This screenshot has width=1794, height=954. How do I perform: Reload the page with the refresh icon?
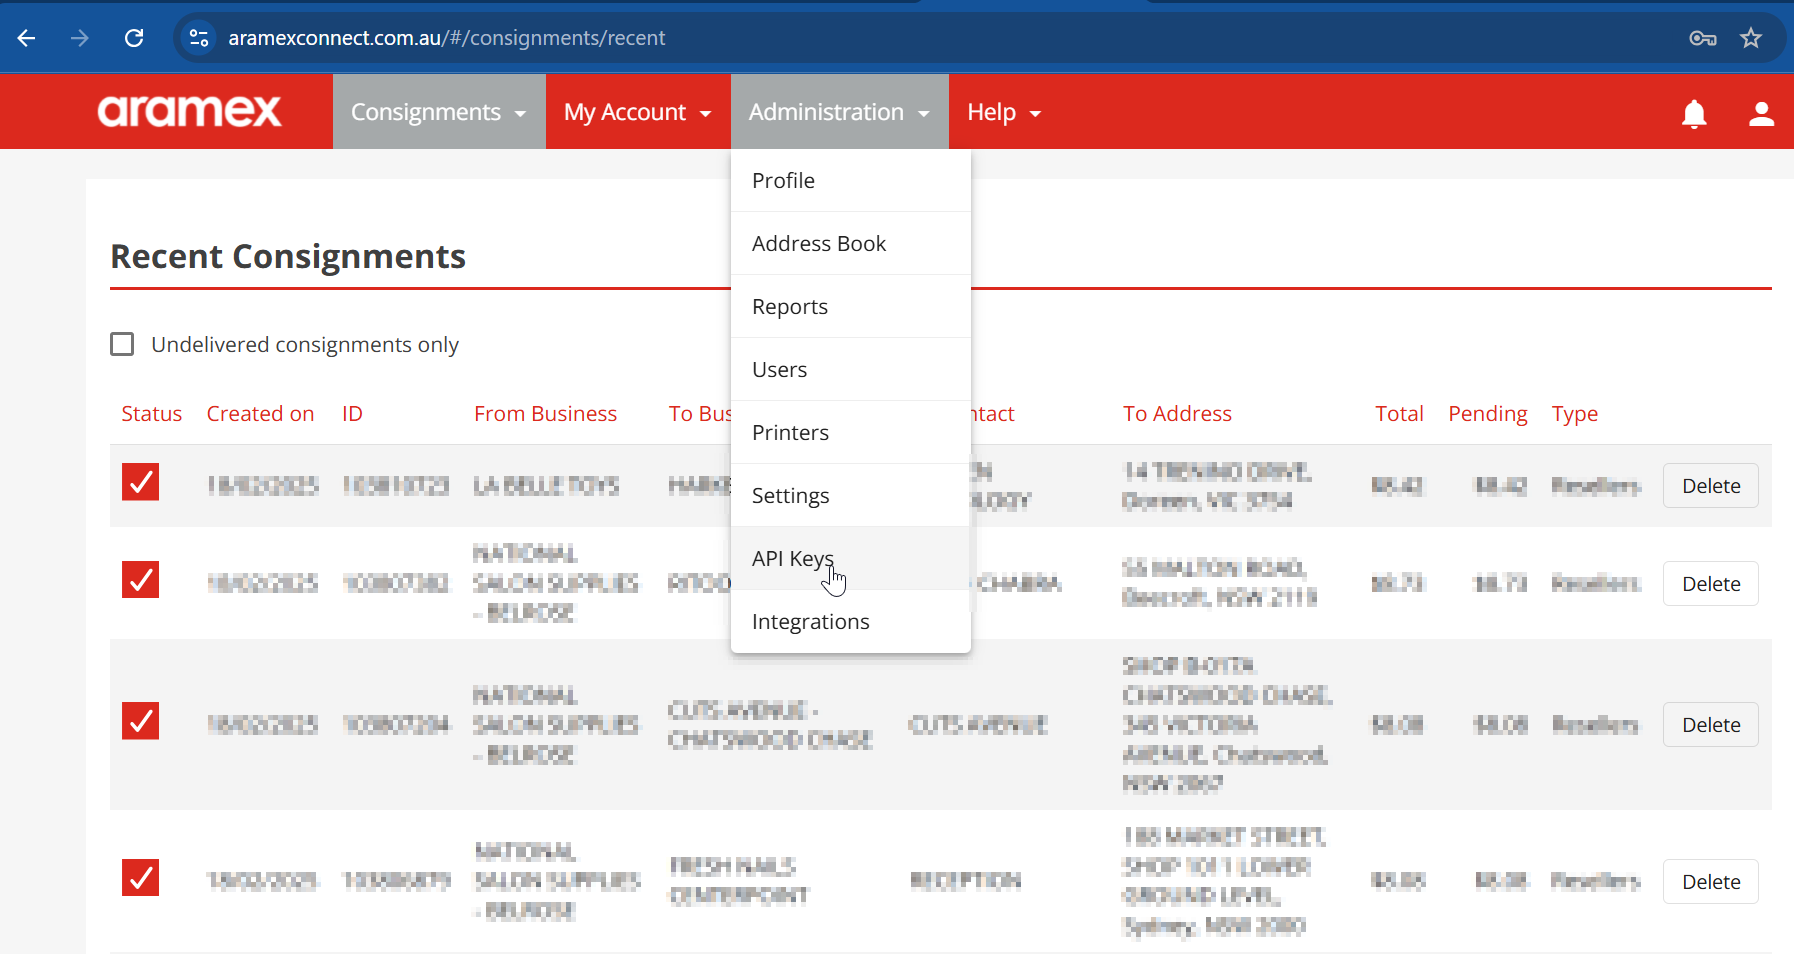134,38
